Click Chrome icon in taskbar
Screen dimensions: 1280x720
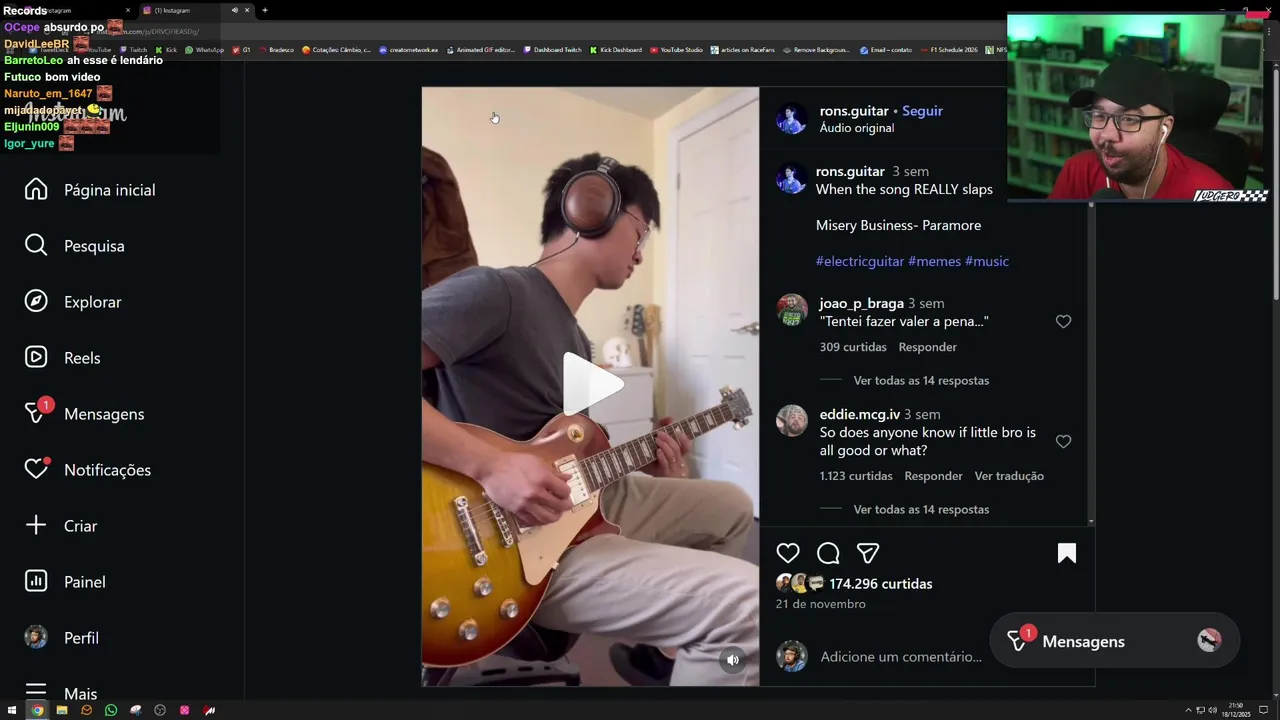tap(37, 710)
